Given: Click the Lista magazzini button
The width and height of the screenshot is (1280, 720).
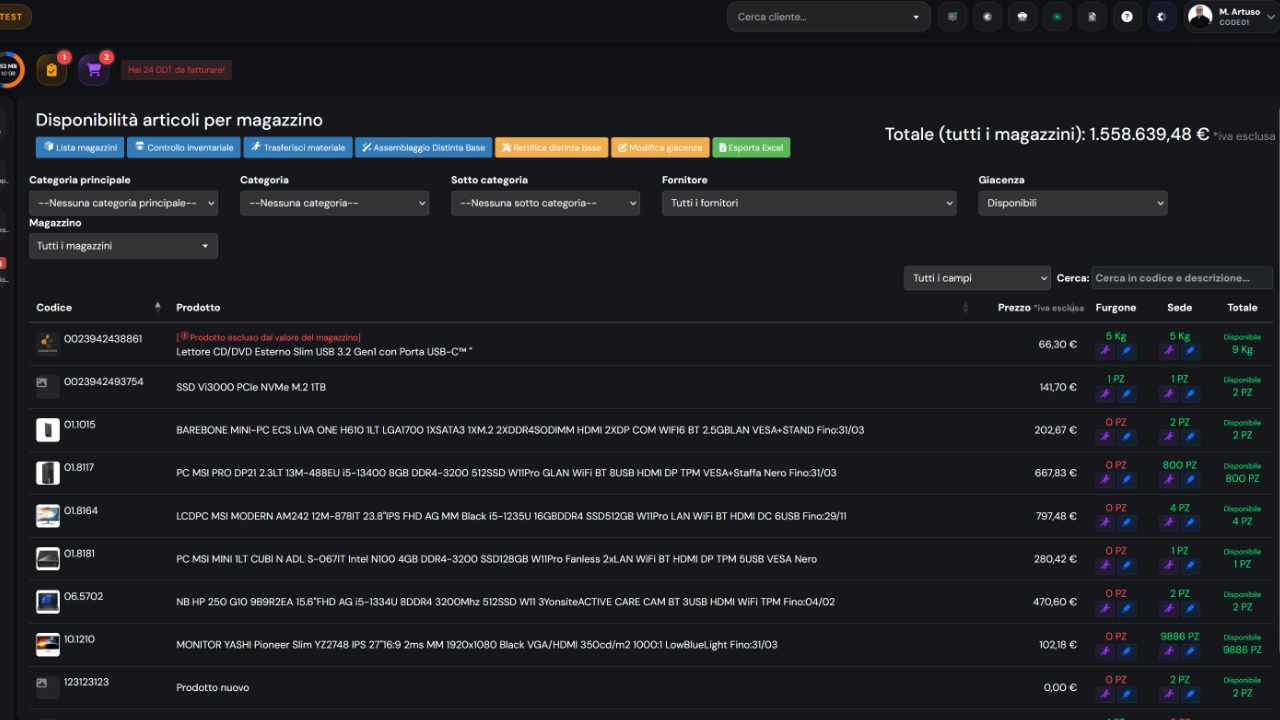Looking at the screenshot, I should pyautogui.click(x=80, y=147).
